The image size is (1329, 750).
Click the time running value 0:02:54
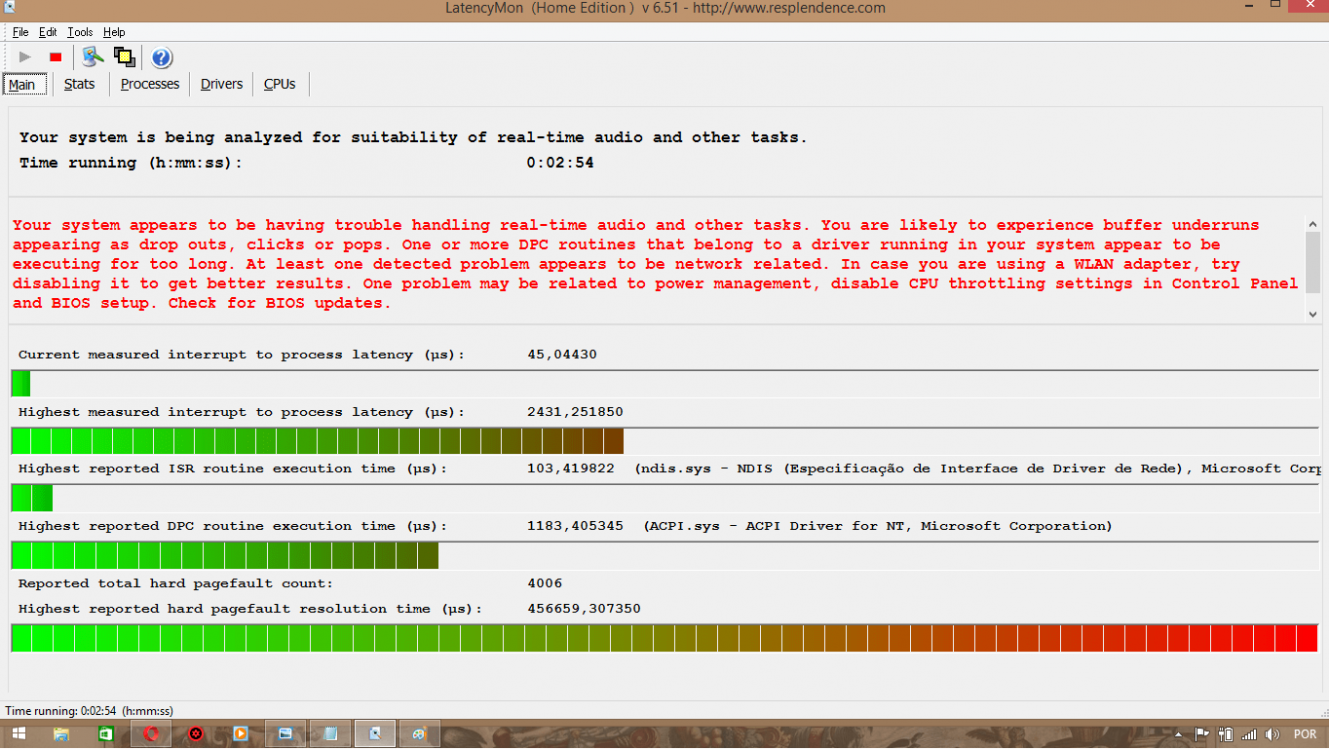pyautogui.click(x=560, y=163)
